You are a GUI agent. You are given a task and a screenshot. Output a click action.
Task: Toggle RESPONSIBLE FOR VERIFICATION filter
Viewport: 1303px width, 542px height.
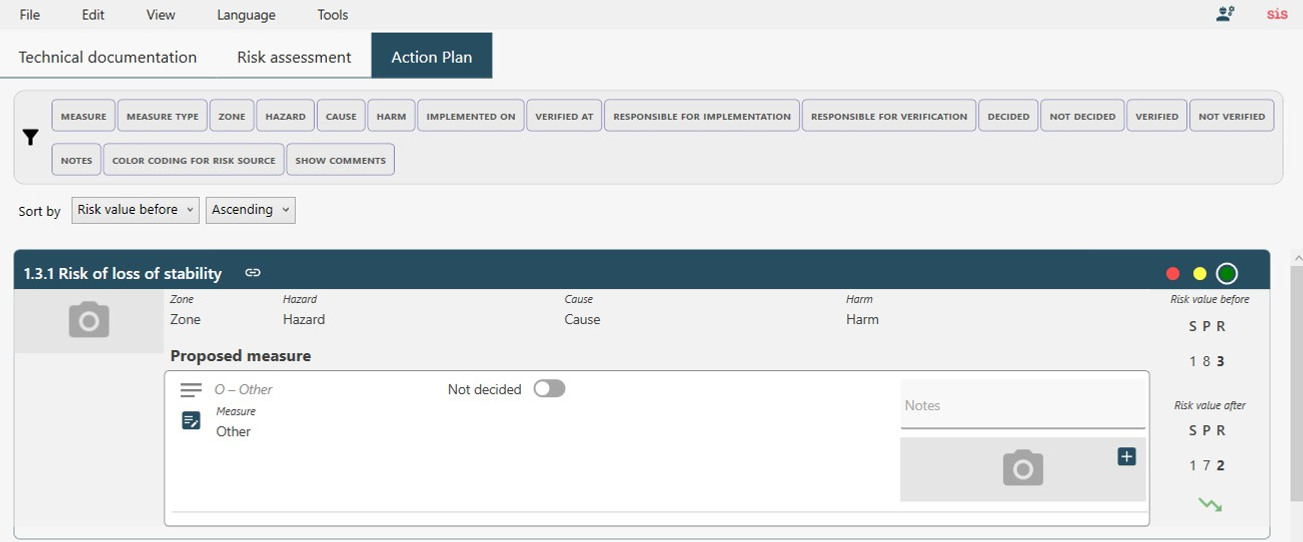(889, 116)
